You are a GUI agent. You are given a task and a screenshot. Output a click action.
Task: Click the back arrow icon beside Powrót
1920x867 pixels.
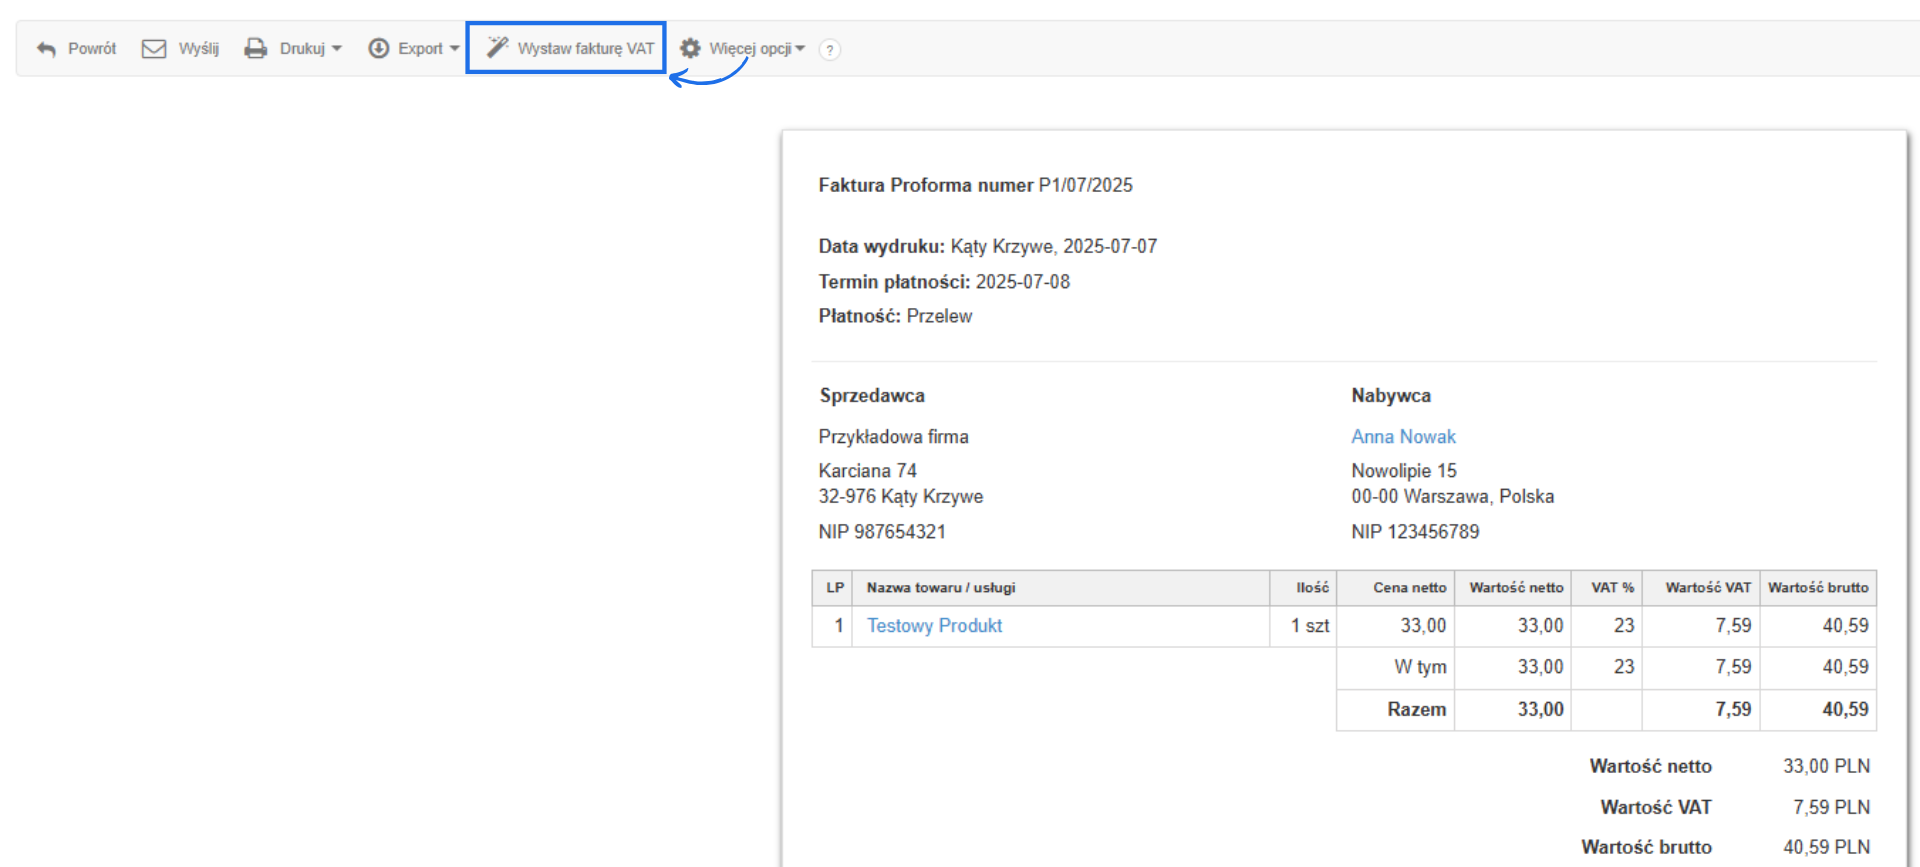(x=46, y=49)
